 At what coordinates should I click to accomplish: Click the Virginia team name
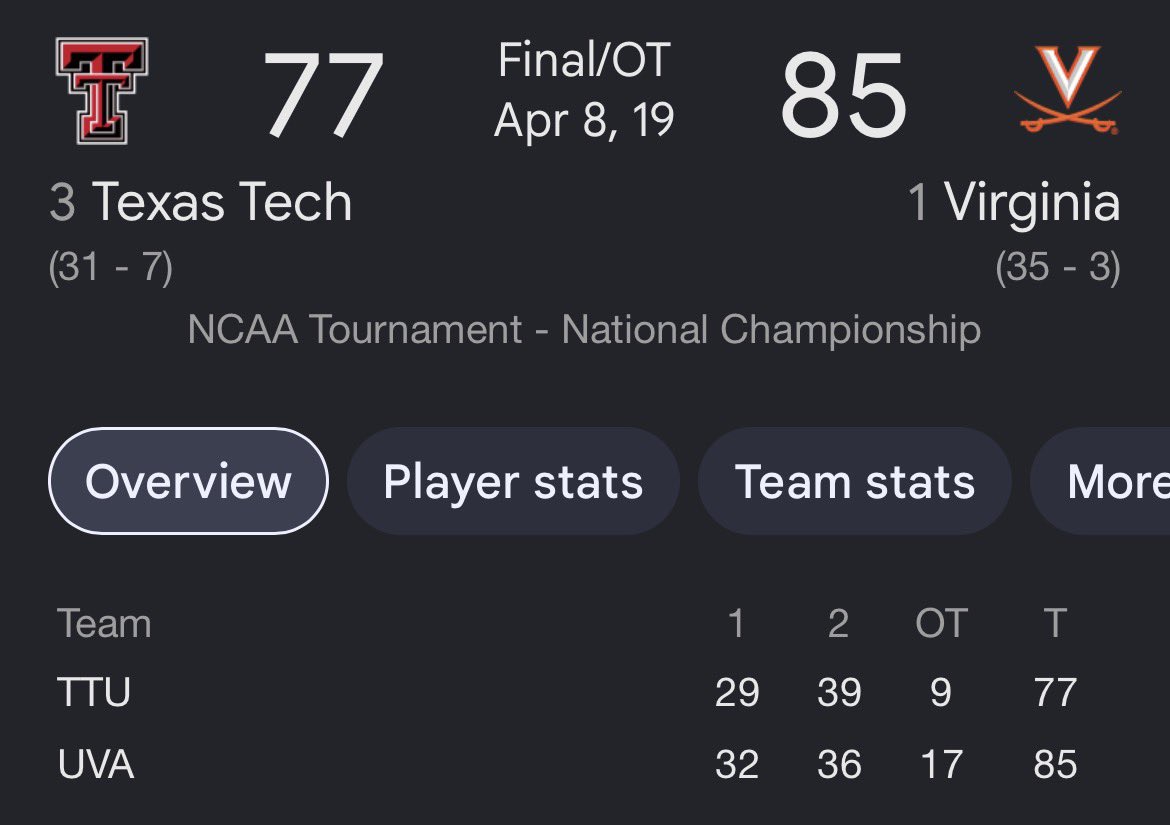(x=1032, y=203)
